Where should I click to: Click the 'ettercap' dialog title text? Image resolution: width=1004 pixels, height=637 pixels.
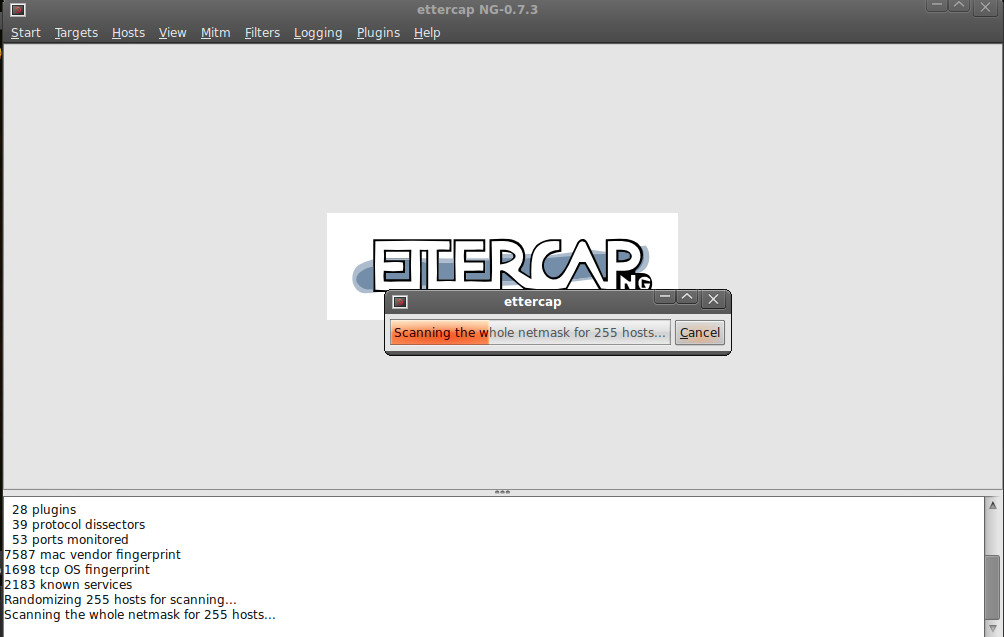point(532,302)
